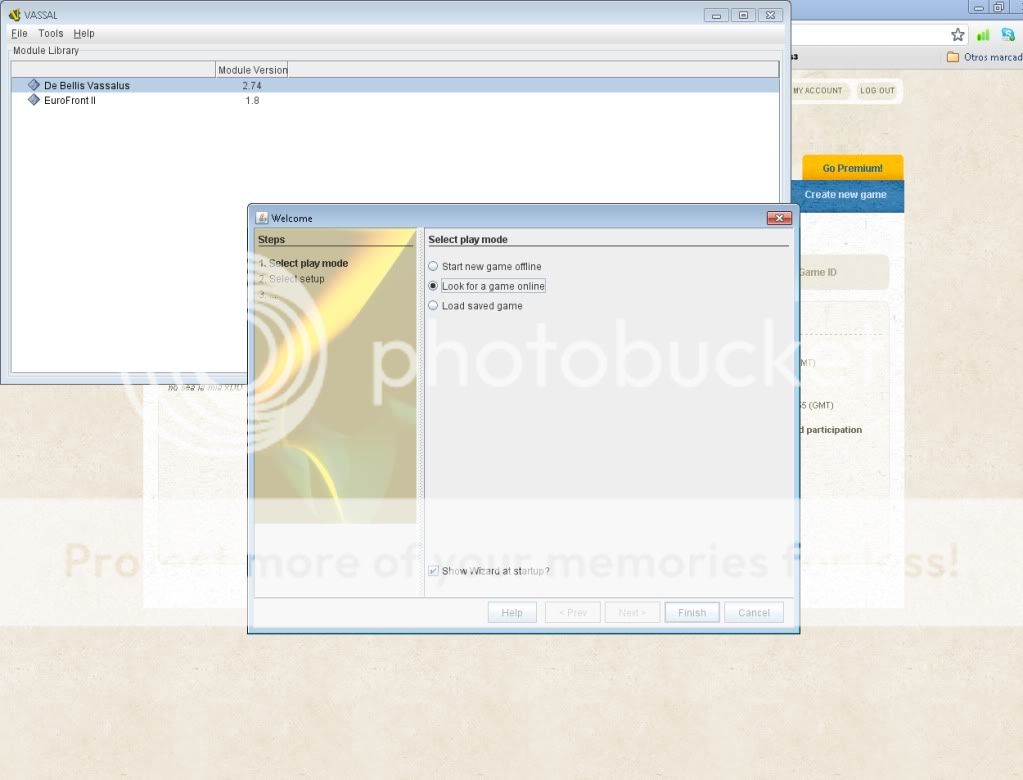The width and height of the screenshot is (1023, 780).
Task: Click the VASSAL app icon in the title bar
Action: [14, 14]
